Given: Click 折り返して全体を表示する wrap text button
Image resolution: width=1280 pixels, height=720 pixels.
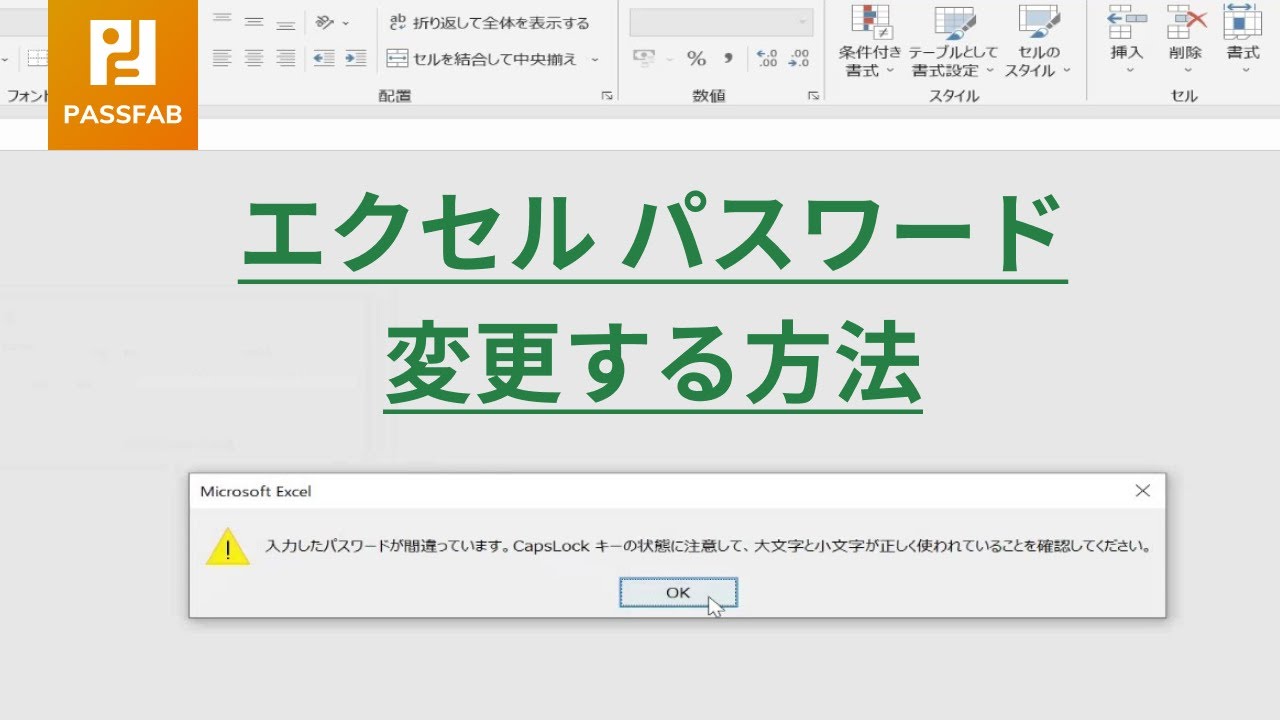Looking at the screenshot, I should 488,22.
